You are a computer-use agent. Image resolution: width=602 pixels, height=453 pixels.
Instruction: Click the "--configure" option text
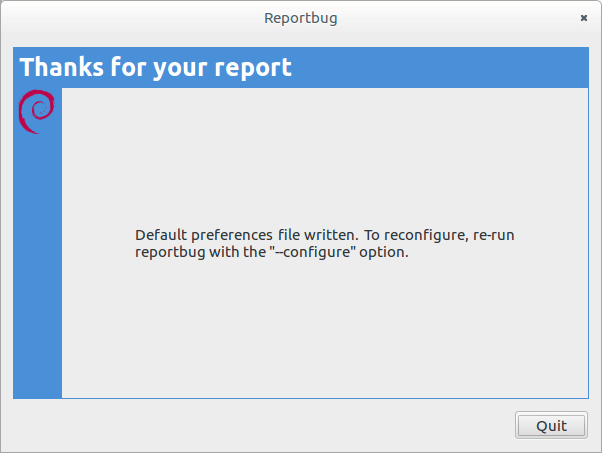click(327, 253)
